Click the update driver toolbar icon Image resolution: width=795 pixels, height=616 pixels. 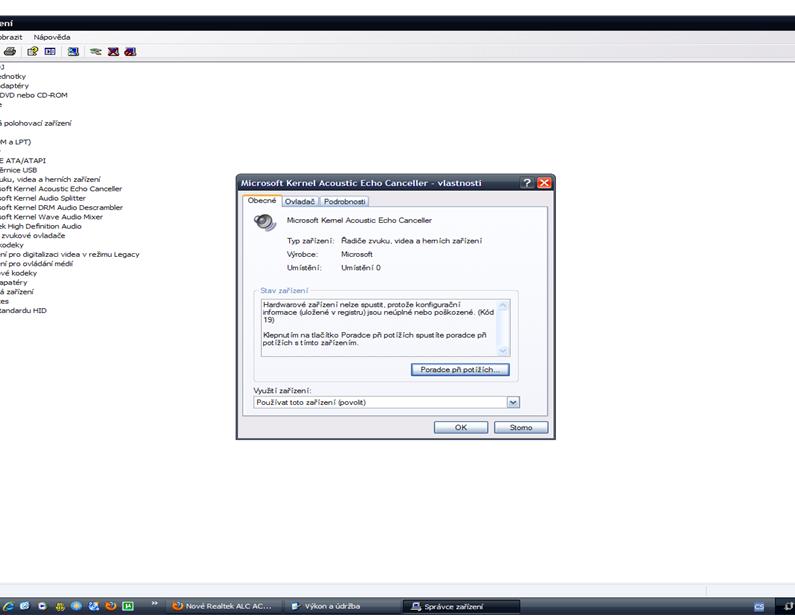(96, 51)
